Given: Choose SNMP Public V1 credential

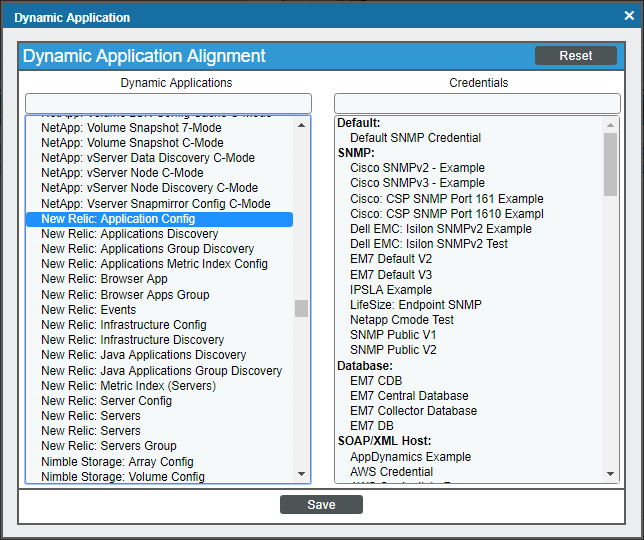Looking at the screenshot, I should 393,335.
